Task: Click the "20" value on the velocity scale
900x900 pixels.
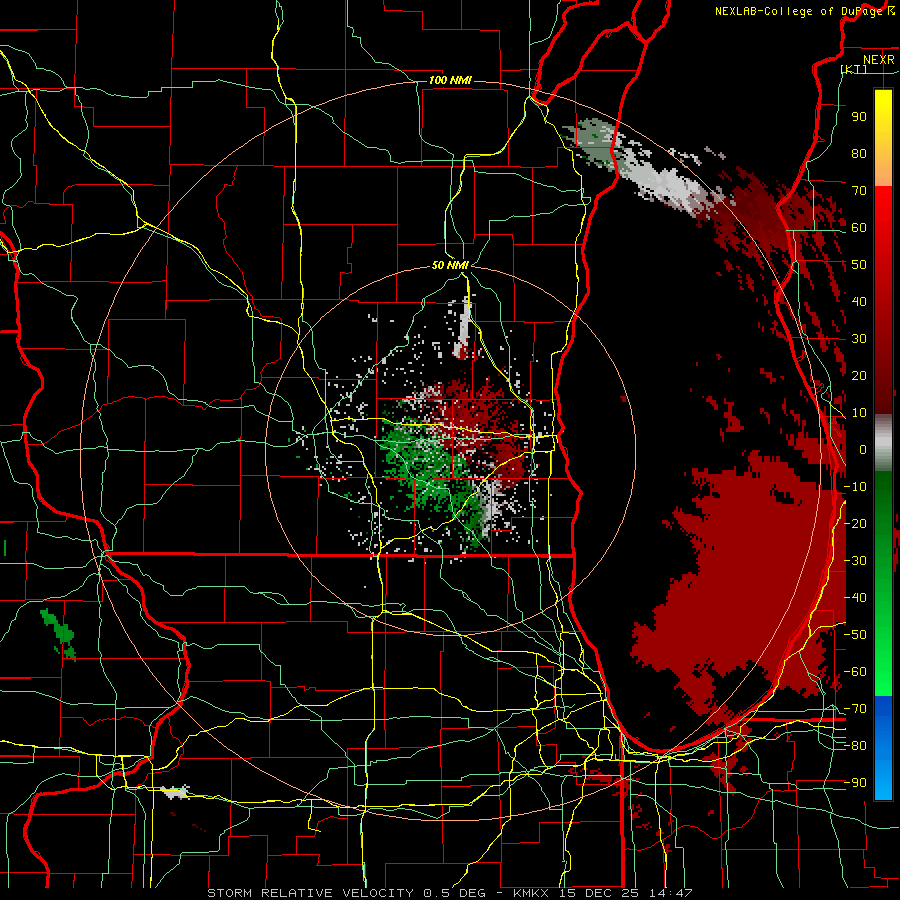Action: [x=859, y=375]
